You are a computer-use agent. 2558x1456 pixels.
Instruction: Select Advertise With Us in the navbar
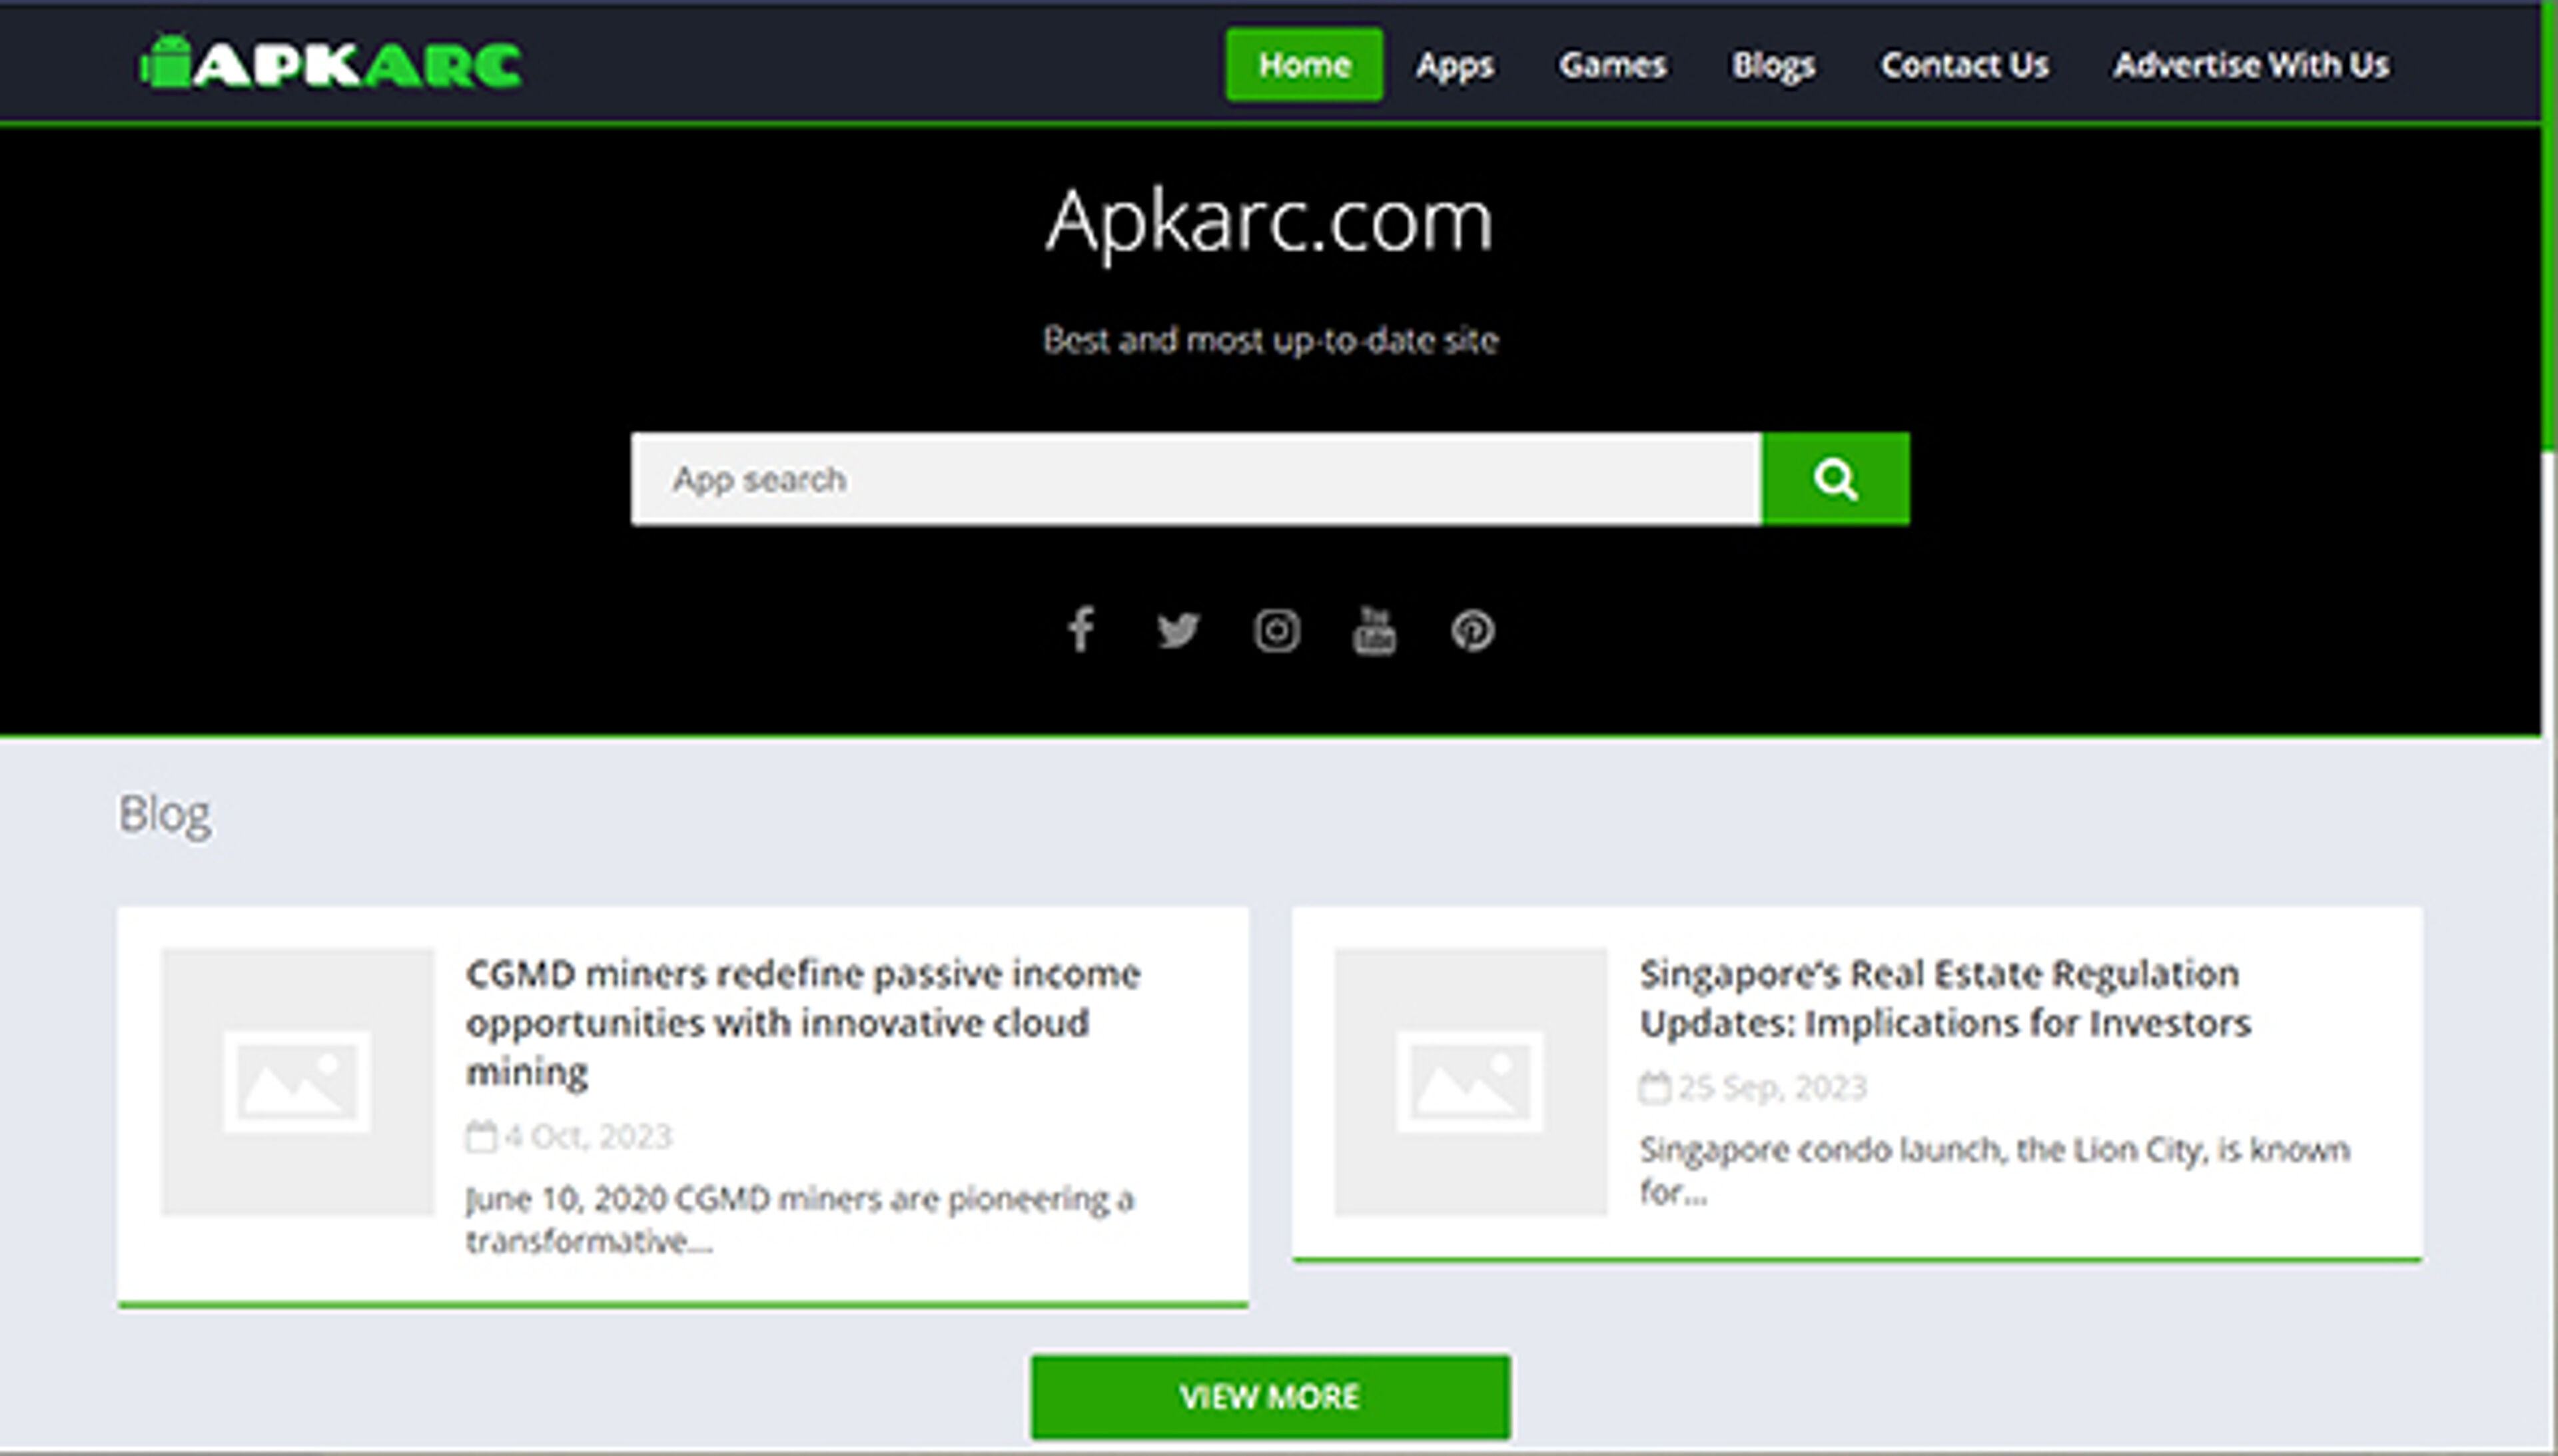[2249, 64]
